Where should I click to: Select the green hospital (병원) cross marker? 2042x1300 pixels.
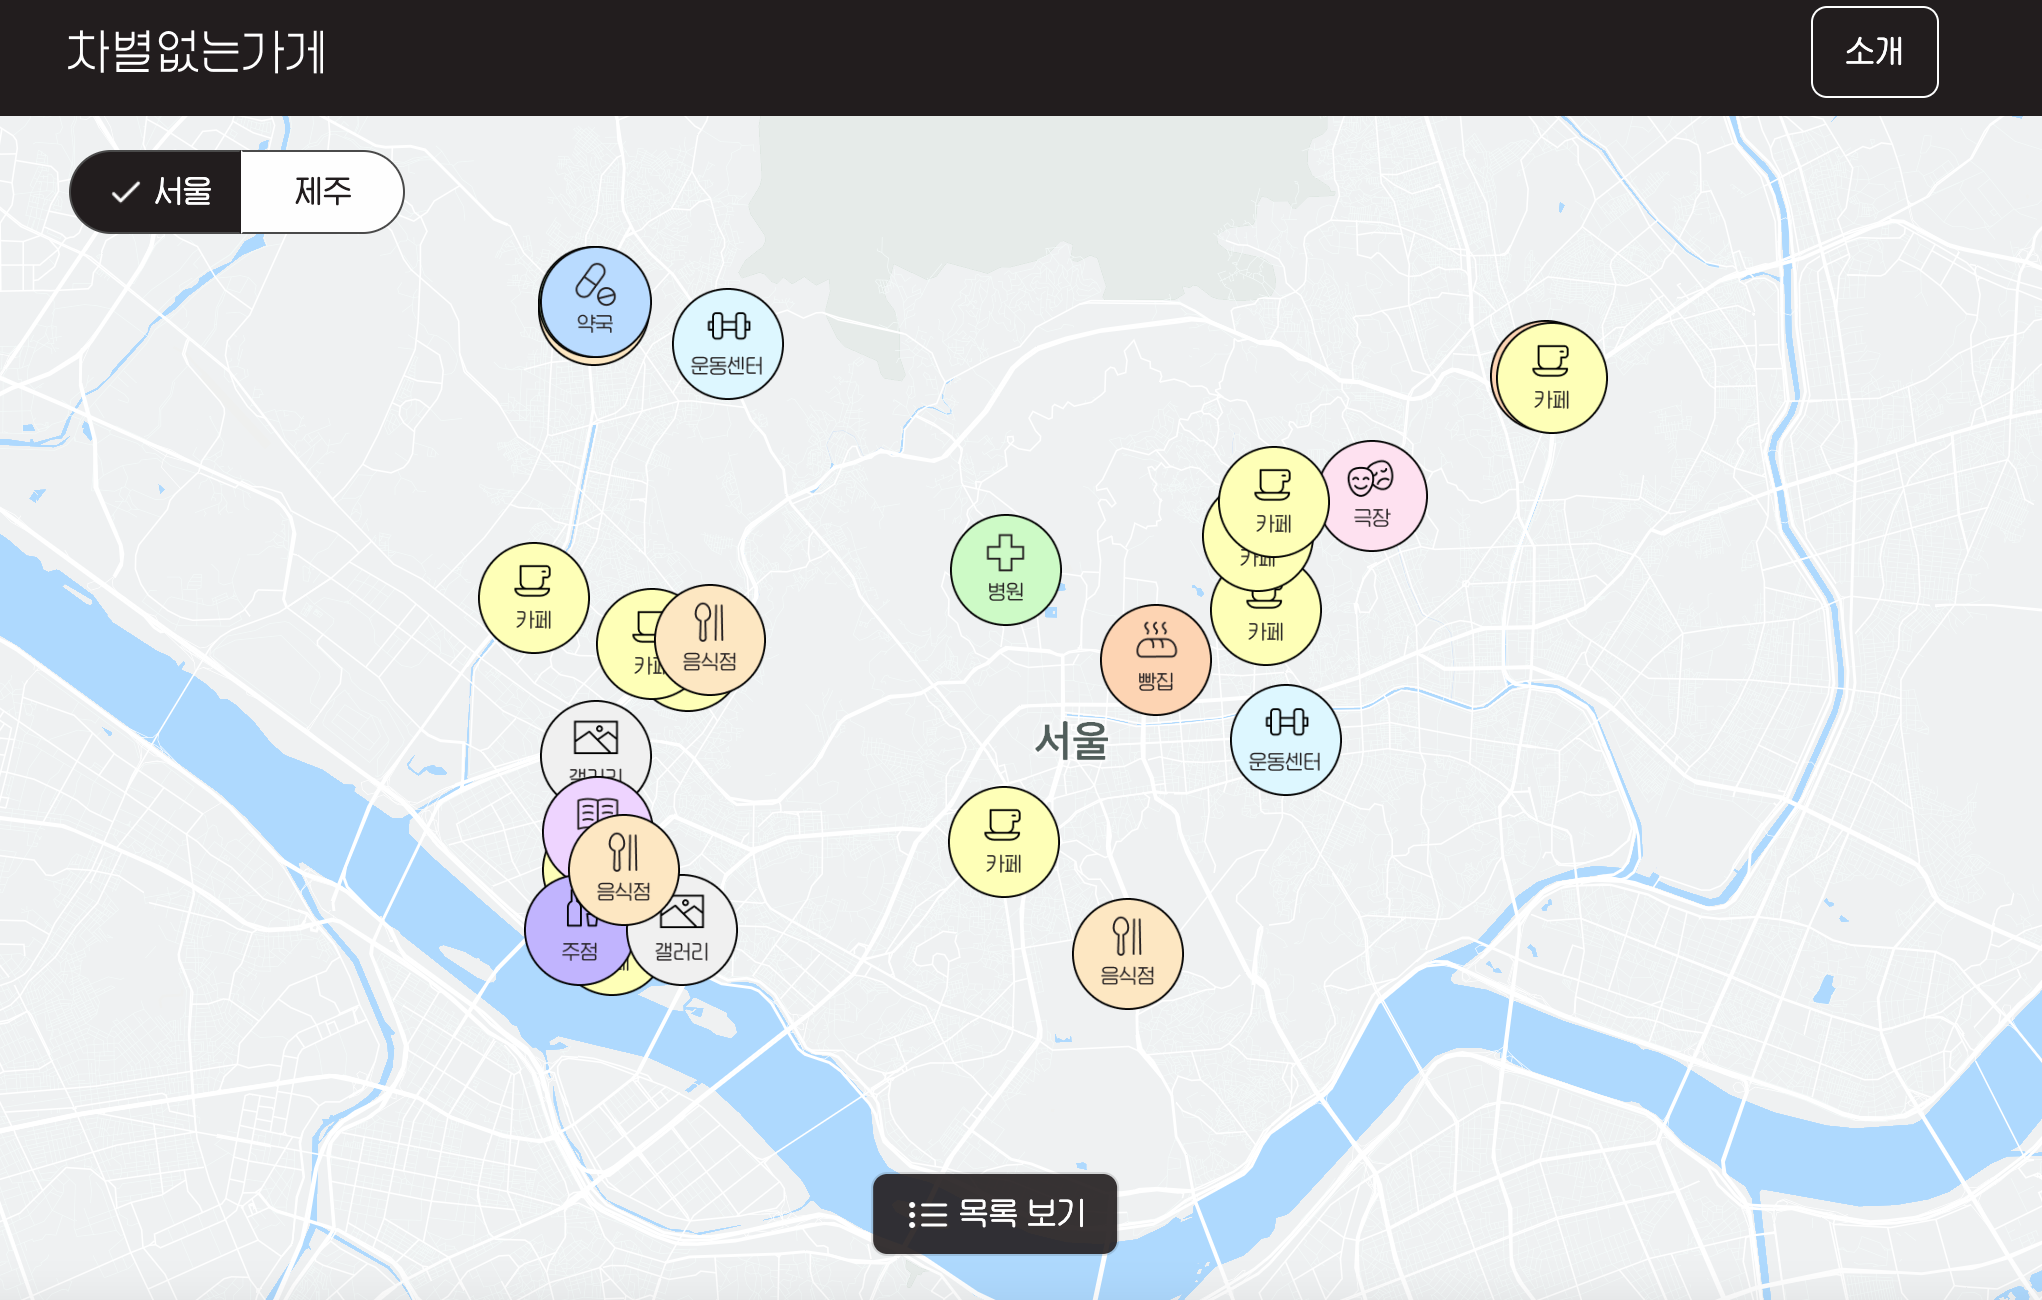click(x=1005, y=570)
